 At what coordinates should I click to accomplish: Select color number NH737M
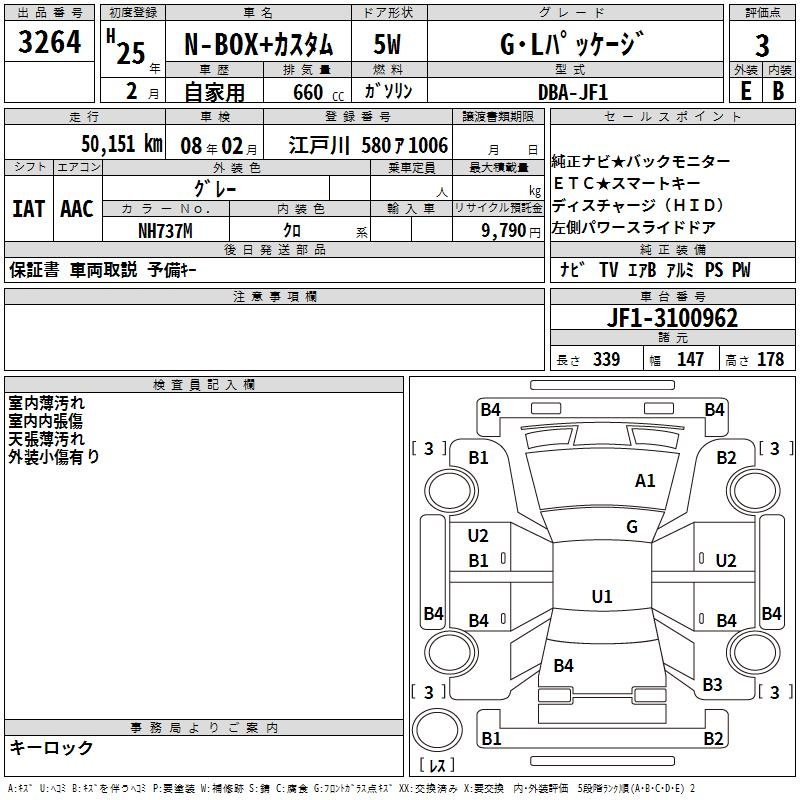pos(165,231)
